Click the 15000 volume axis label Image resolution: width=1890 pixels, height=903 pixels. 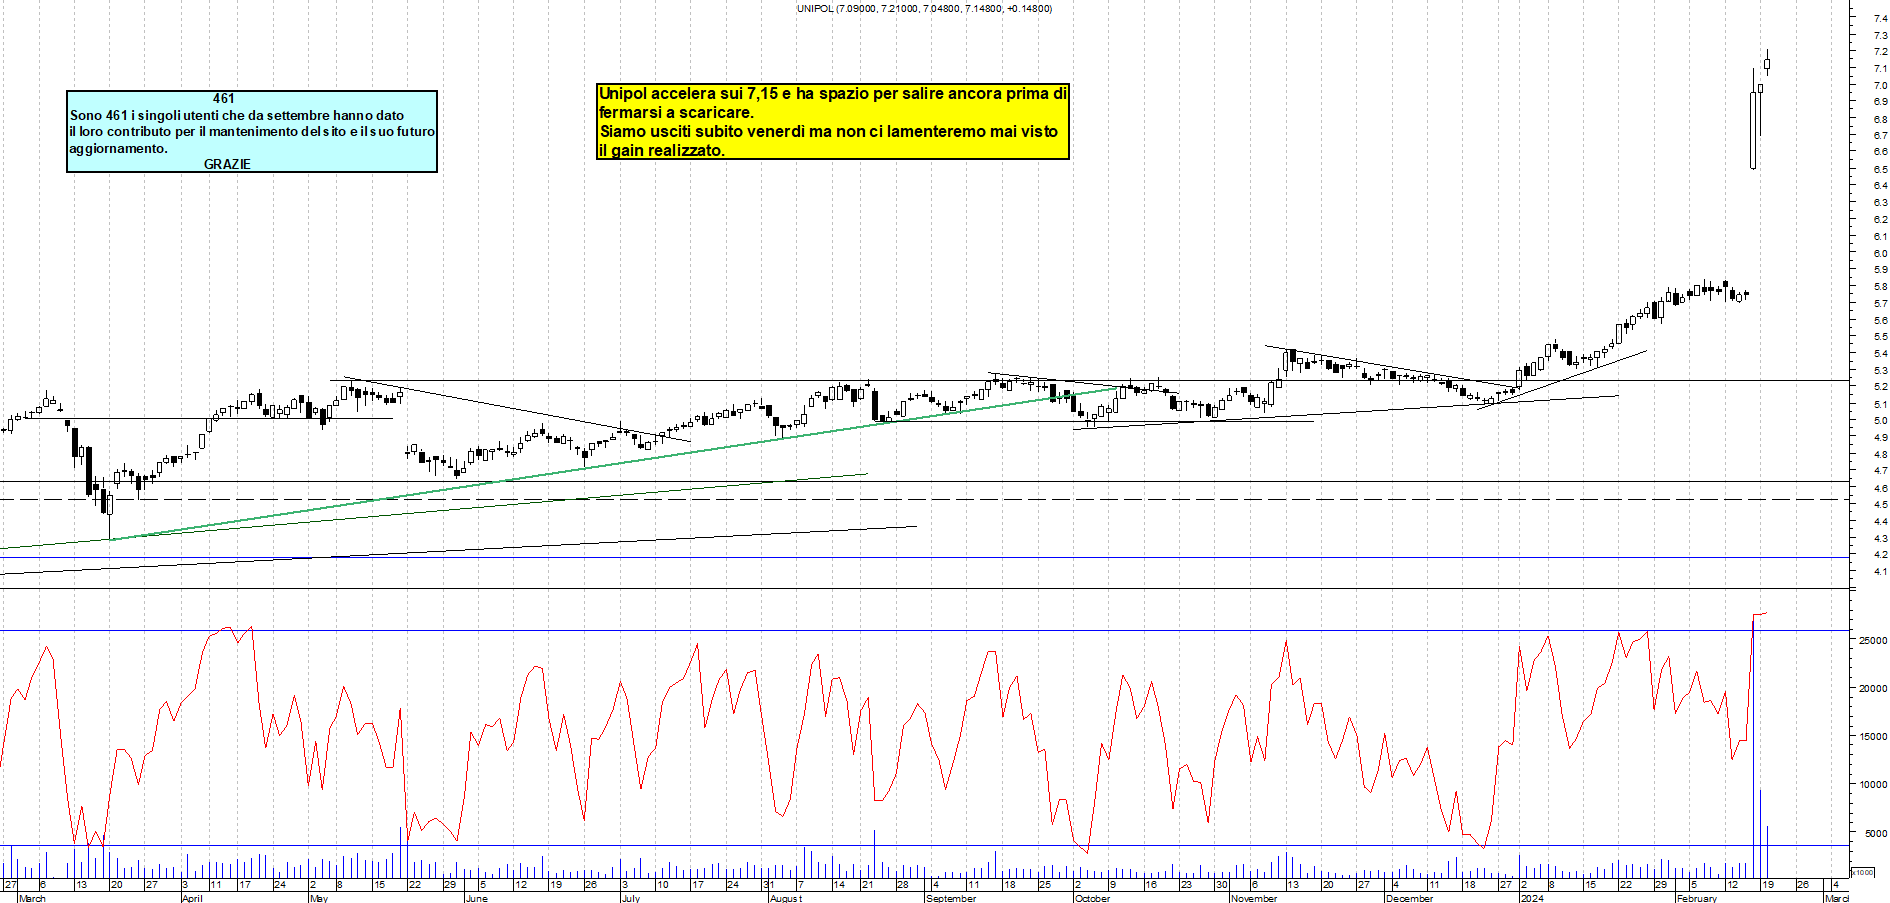1873,736
